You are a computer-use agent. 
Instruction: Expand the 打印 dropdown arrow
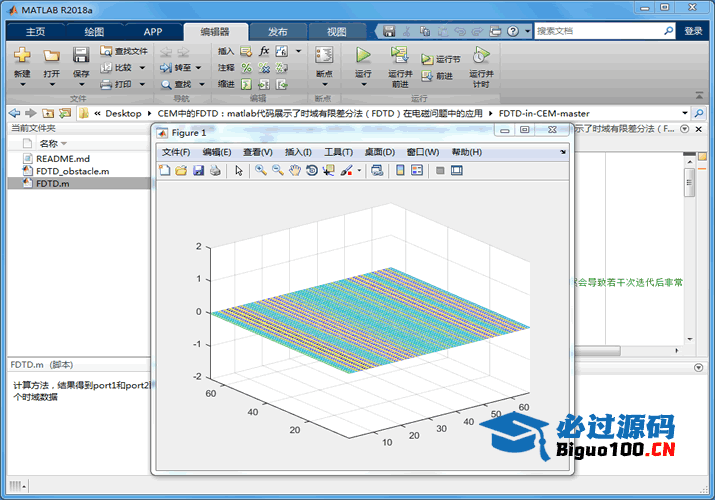[x=142, y=84]
